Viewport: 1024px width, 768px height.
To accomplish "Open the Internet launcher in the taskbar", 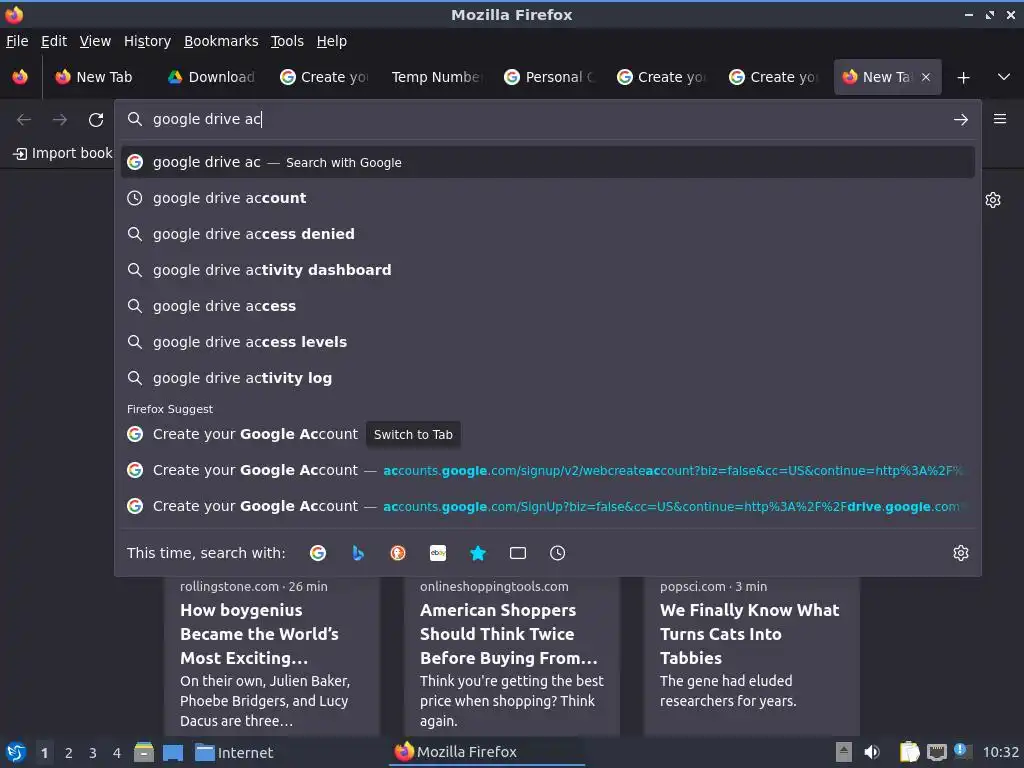I will coord(234,753).
